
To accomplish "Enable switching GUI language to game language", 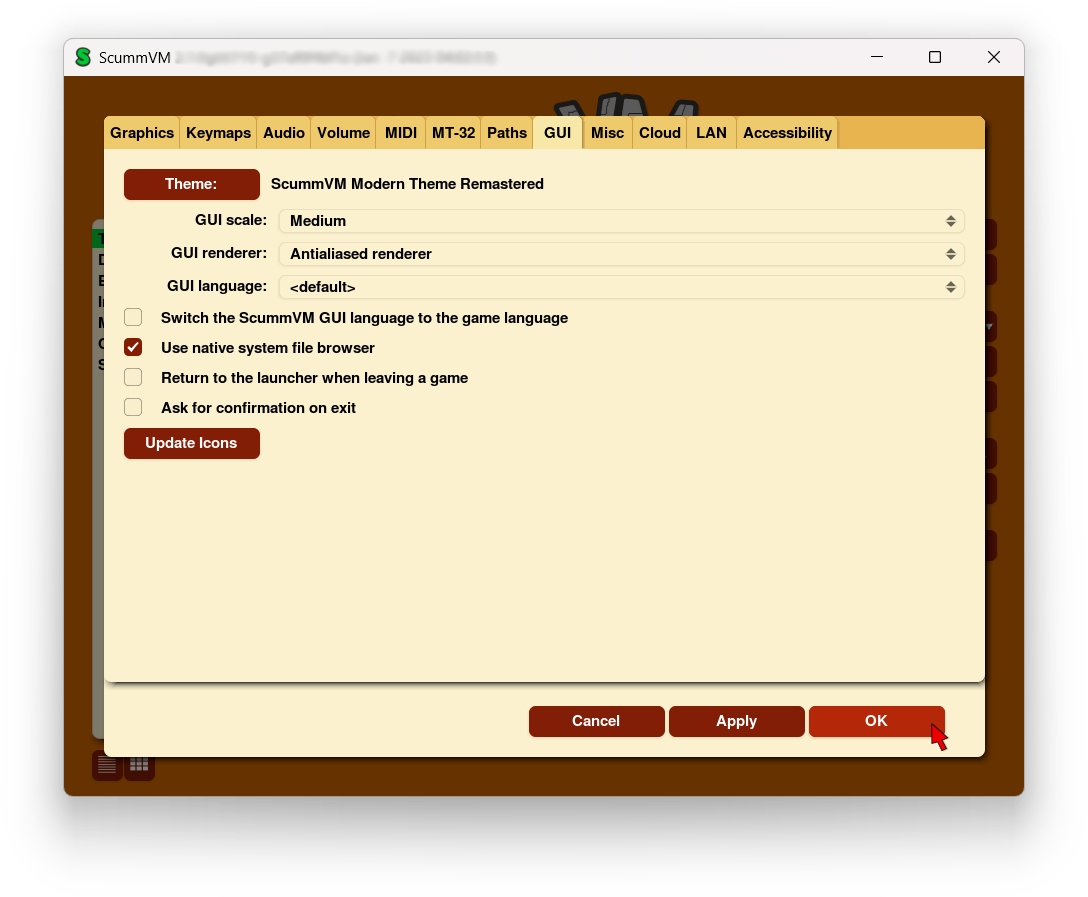I will click(133, 318).
